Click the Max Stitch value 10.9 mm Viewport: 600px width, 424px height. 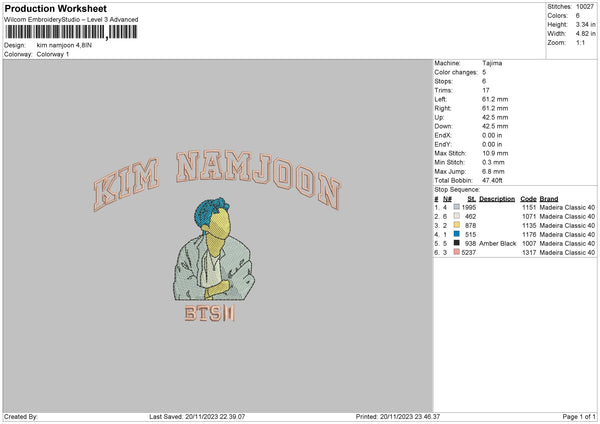(x=495, y=153)
